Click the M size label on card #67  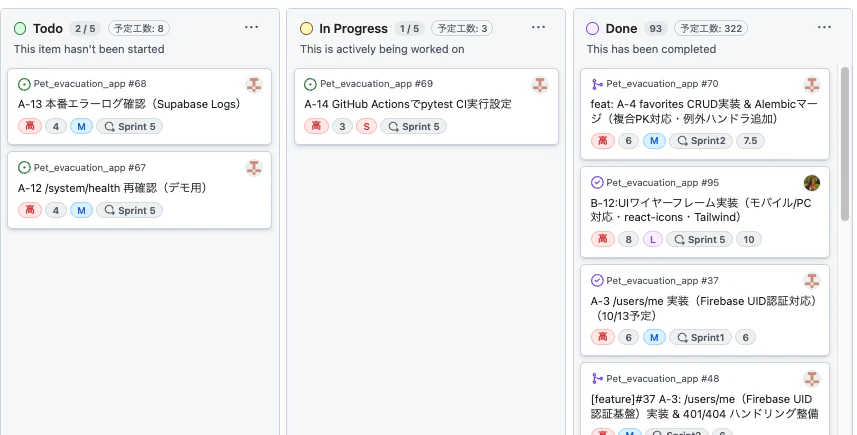coord(81,210)
